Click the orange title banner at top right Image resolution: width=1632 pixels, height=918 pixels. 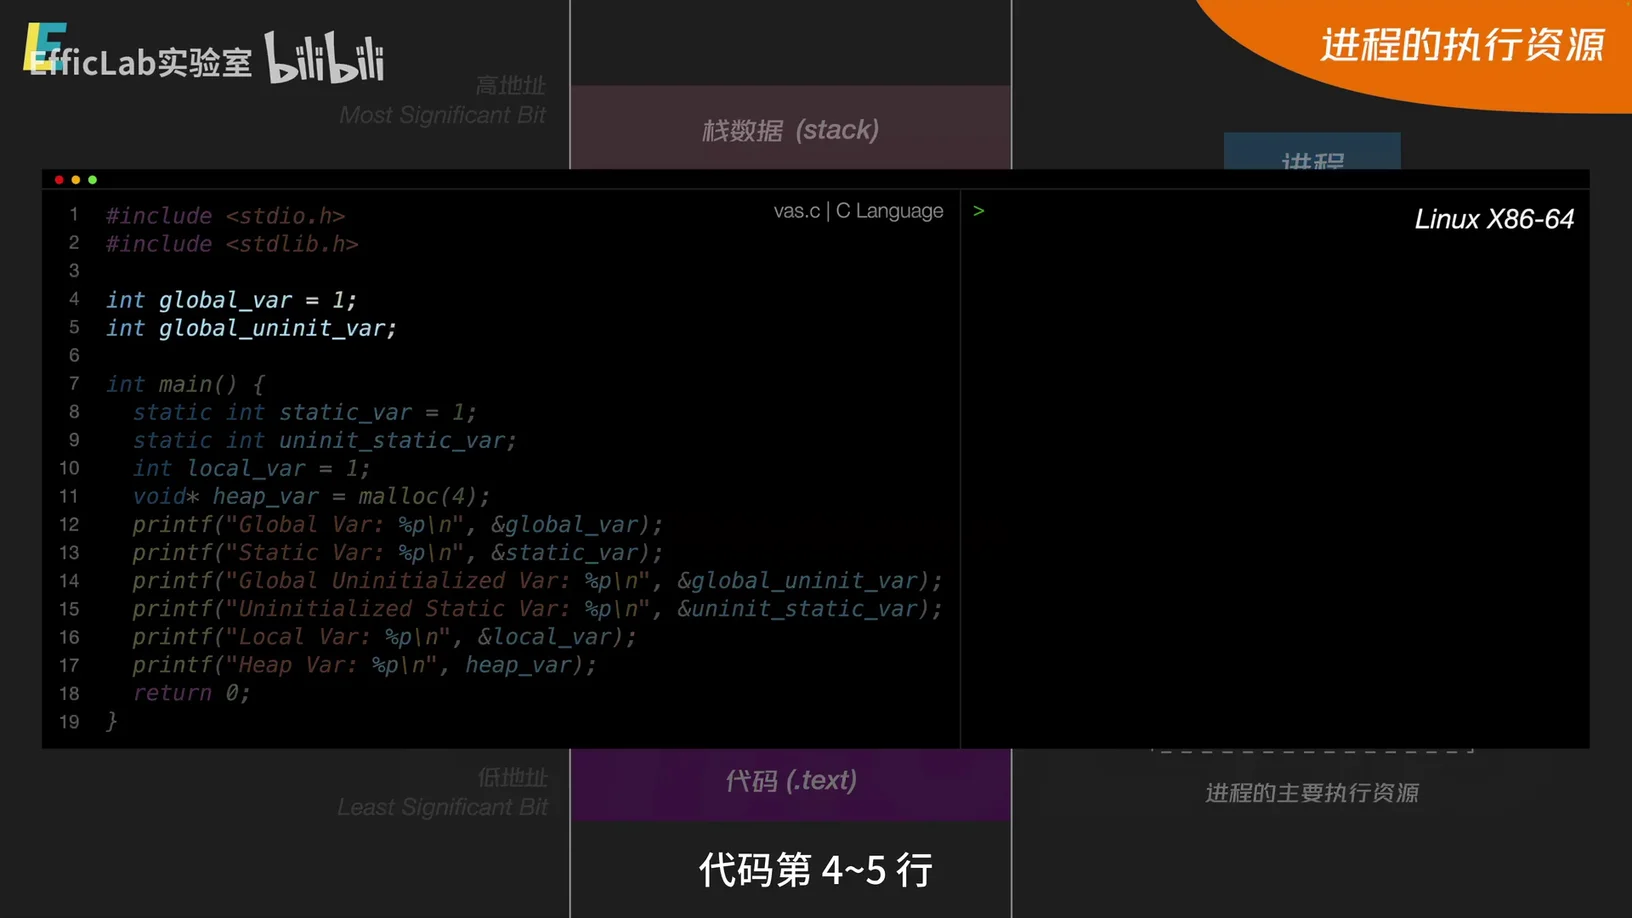(x=1460, y=46)
